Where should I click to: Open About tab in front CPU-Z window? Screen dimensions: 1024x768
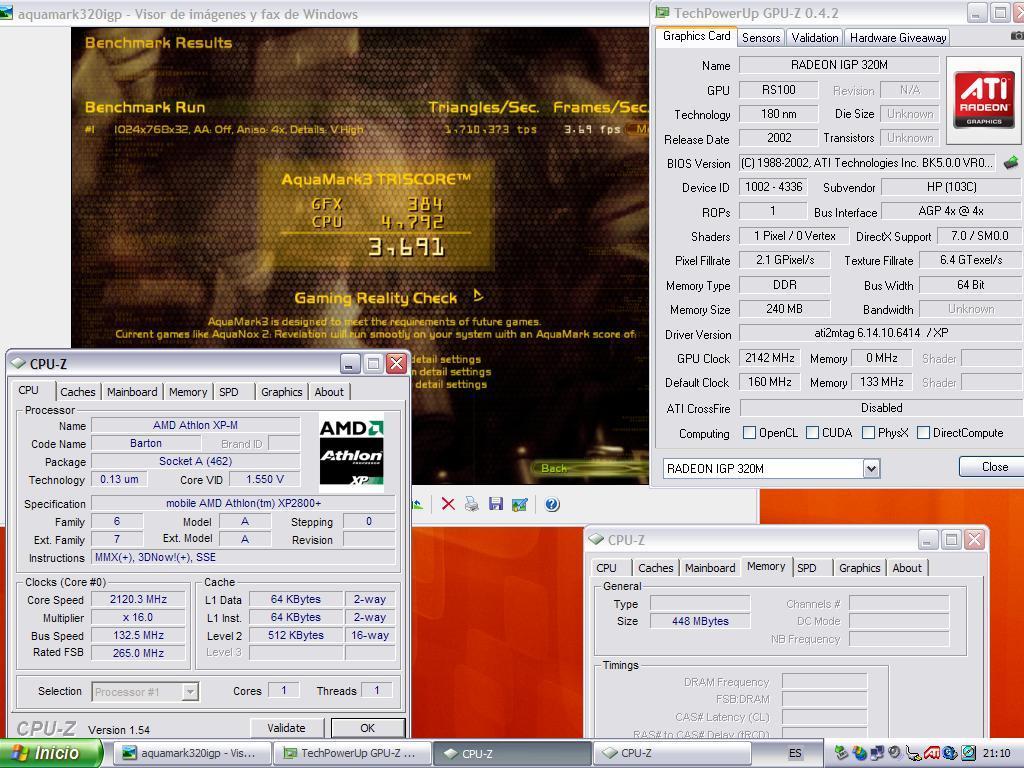(328, 392)
